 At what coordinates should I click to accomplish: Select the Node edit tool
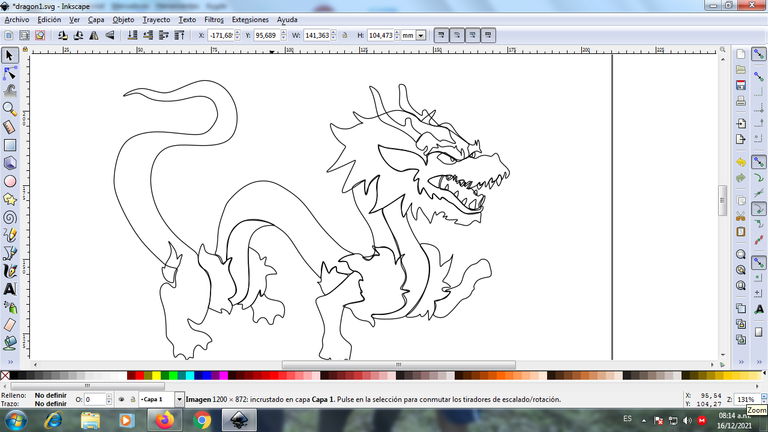click(10, 73)
